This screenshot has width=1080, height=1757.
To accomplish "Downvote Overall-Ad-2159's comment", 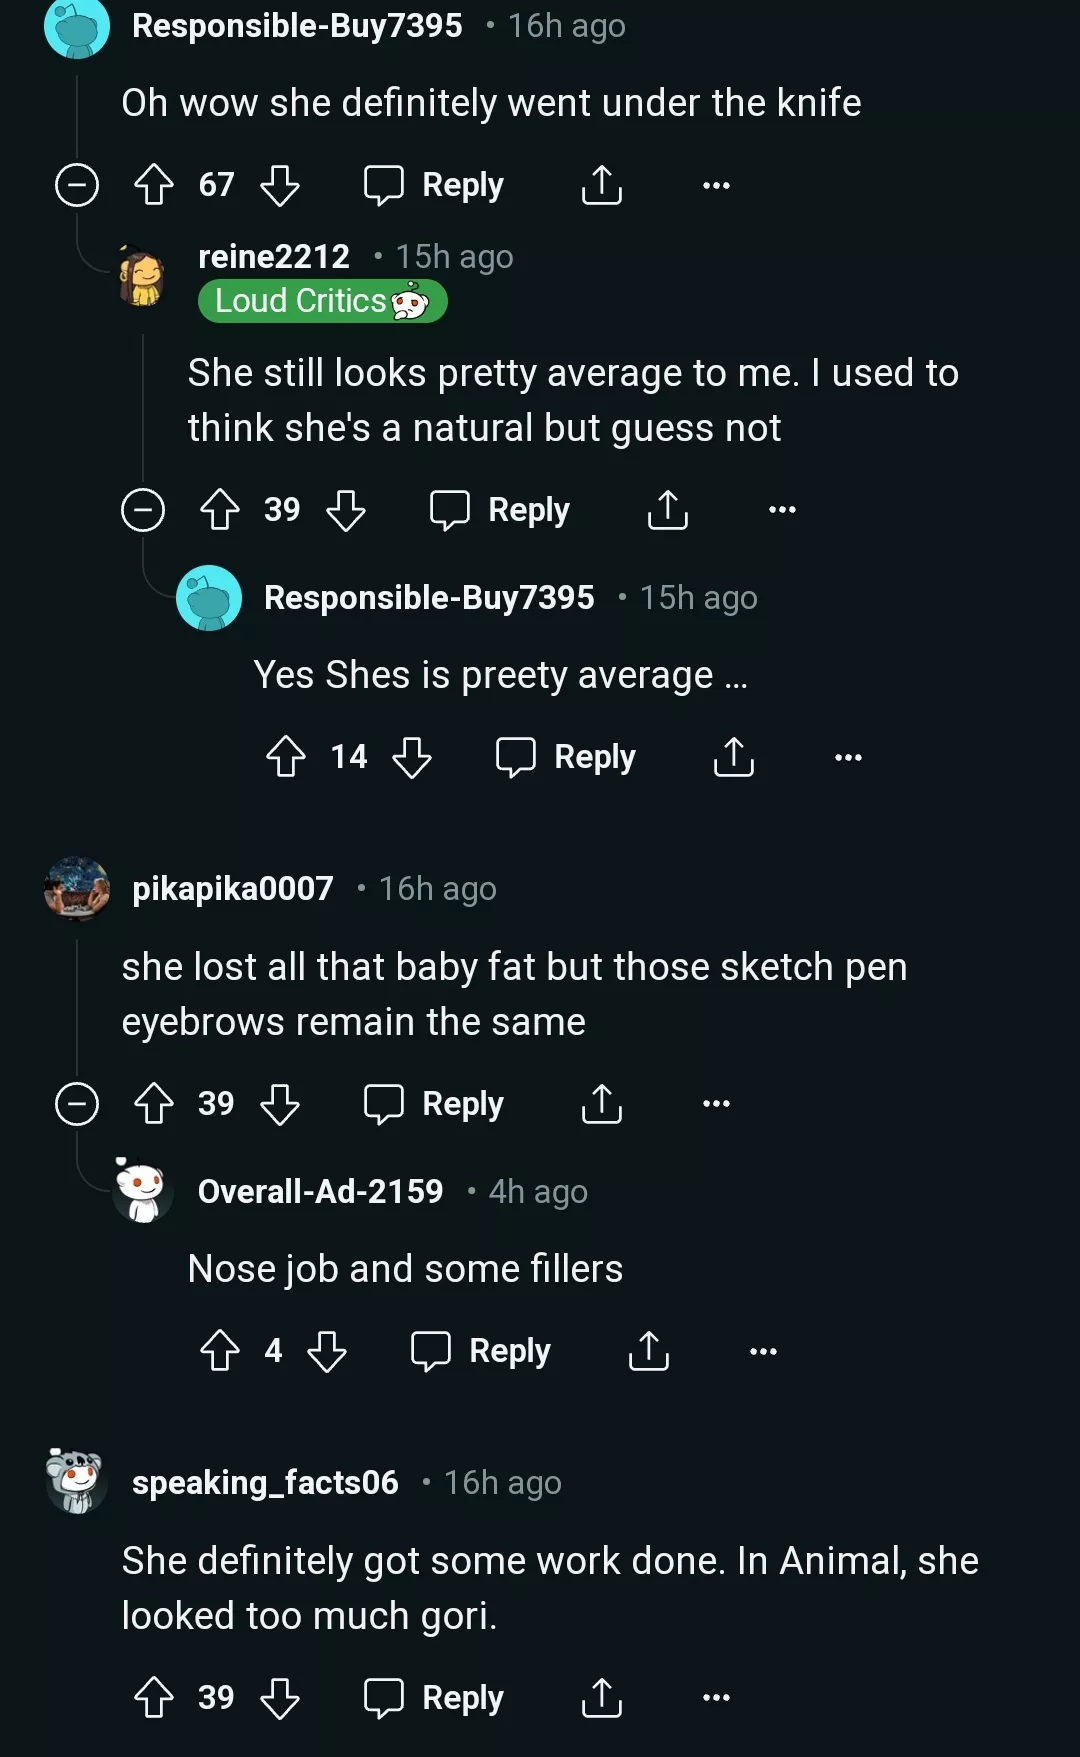I will point(327,1351).
